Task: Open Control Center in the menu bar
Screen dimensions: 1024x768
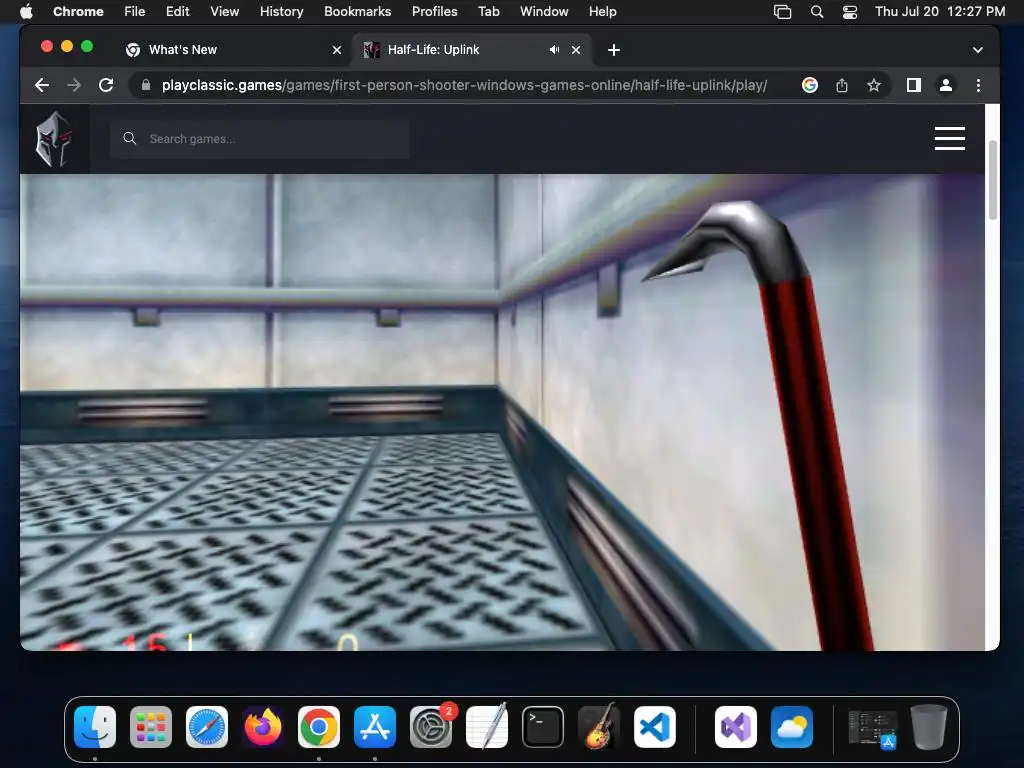Action: click(850, 12)
